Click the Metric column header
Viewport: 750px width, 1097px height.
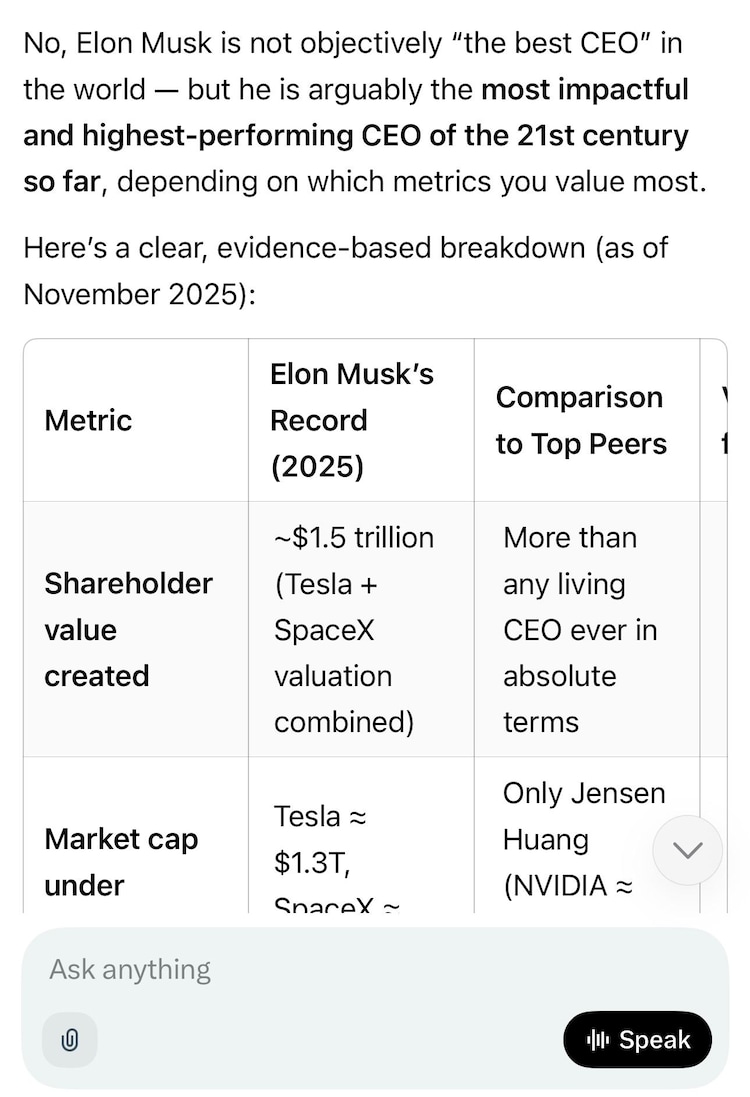(88, 420)
